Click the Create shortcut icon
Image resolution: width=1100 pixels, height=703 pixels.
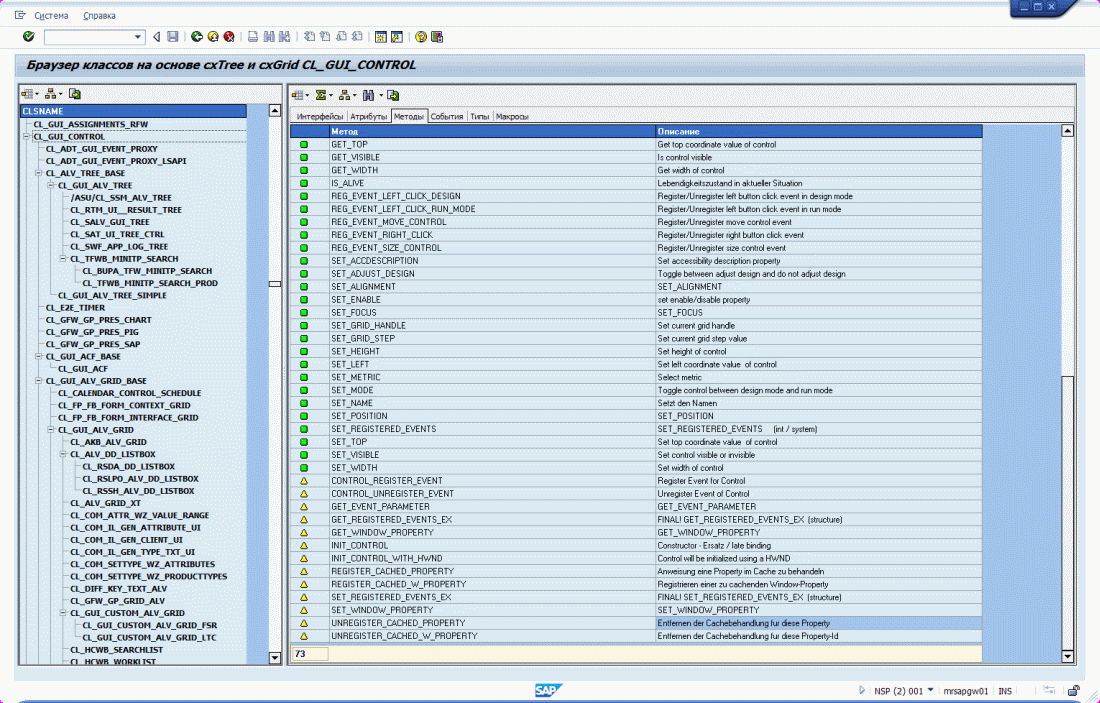[397, 36]
